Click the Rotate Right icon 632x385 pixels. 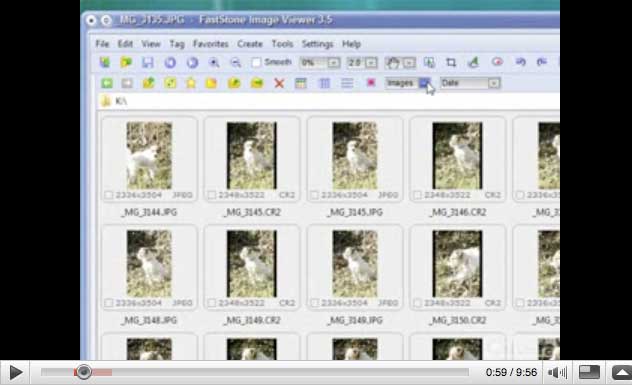[x=542, y=62]
